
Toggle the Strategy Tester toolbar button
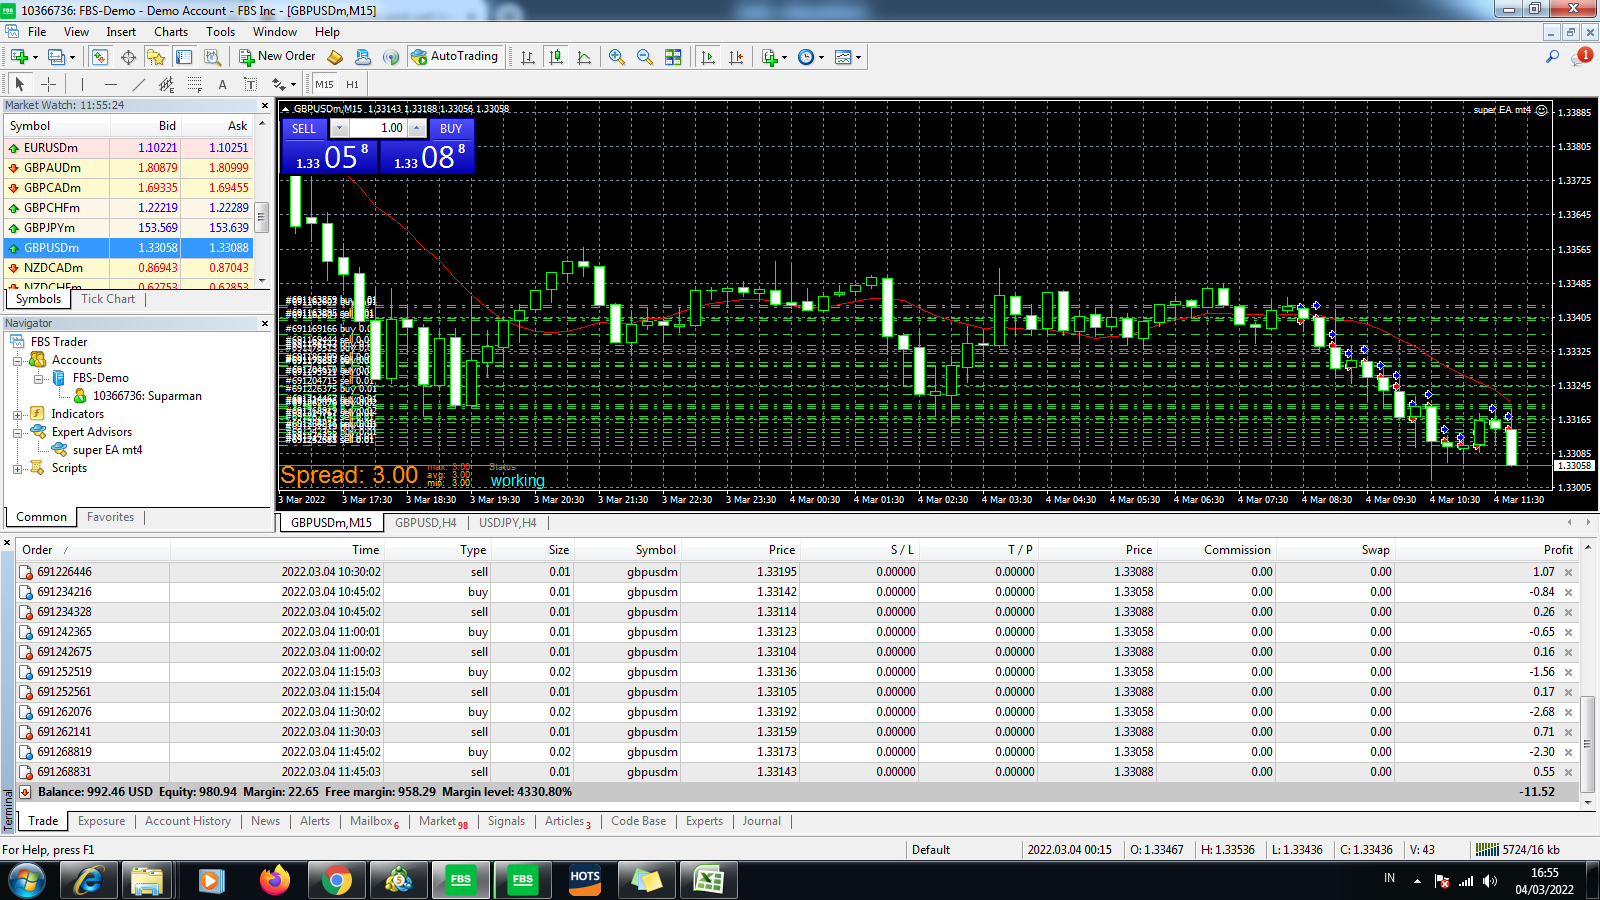pyautogui.click(x=212, y=57)
